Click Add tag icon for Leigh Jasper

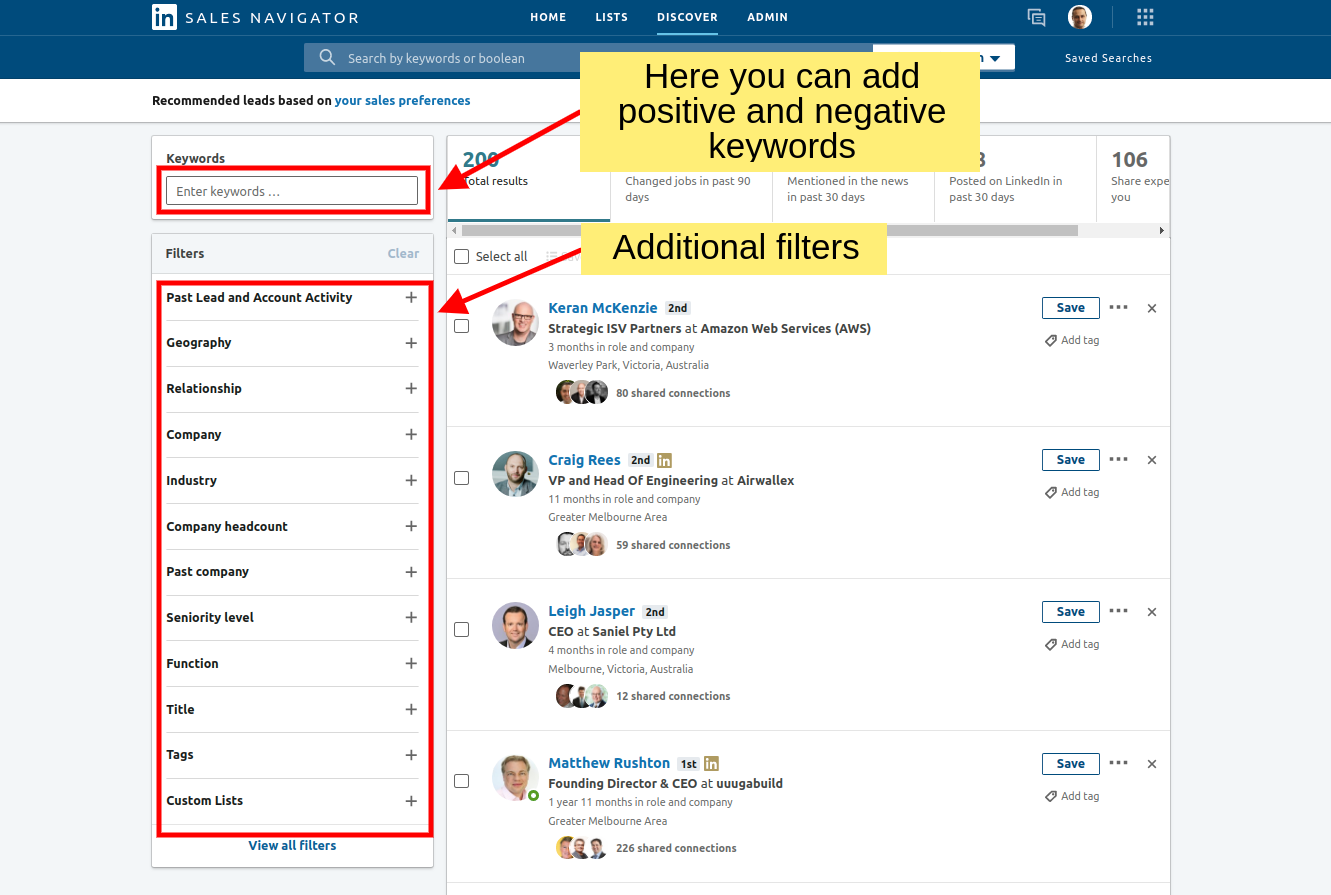[1051, 645]
